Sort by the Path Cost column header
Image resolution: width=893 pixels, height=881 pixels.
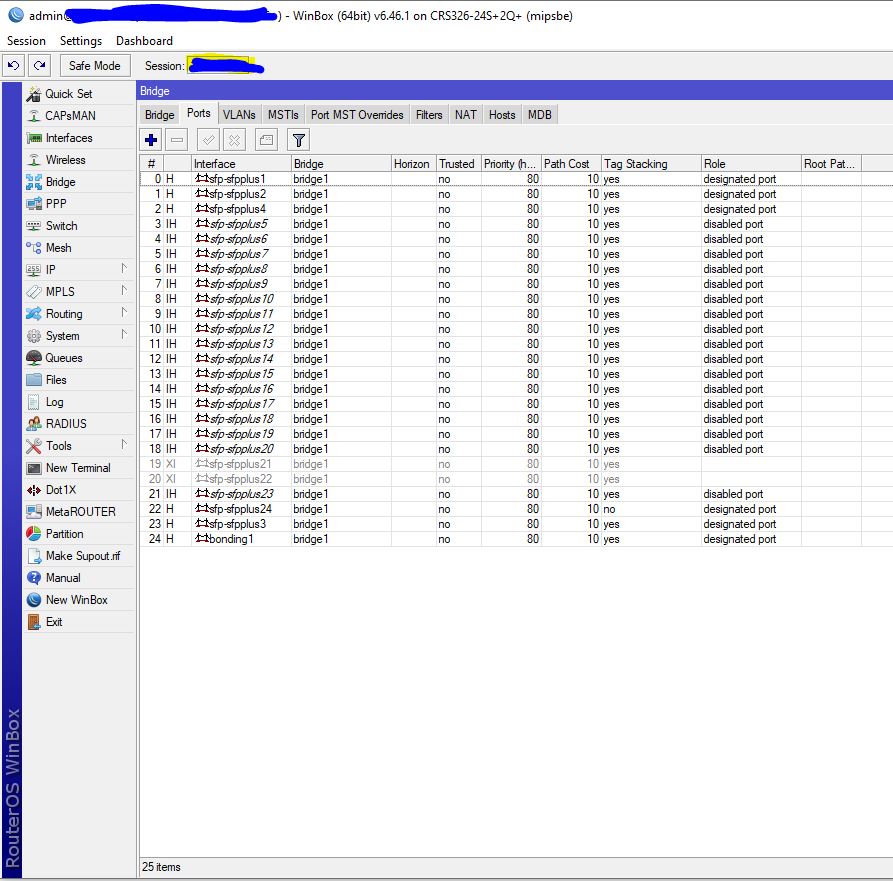(571, 164)
